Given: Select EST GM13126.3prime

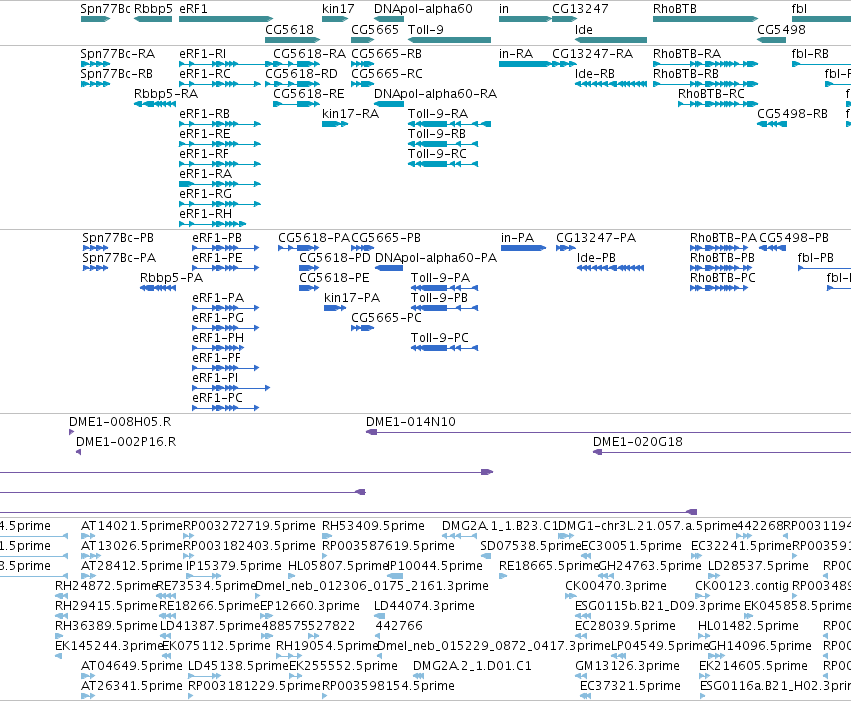Looking at the screenshot, I should click(x=627, y=666).
